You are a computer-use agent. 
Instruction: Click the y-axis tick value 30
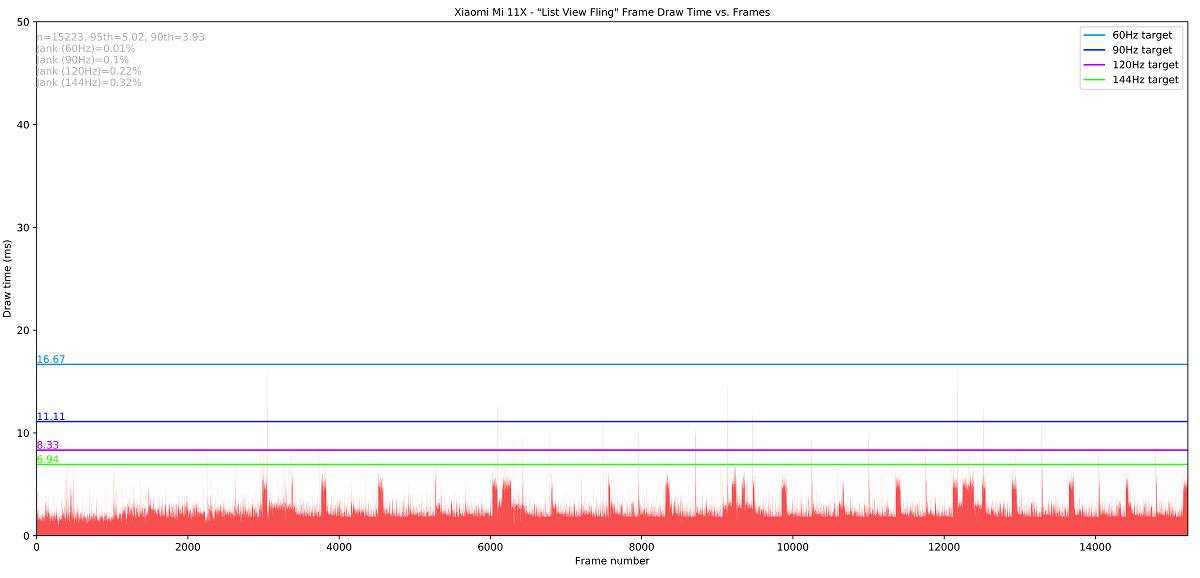click(24, 227)
